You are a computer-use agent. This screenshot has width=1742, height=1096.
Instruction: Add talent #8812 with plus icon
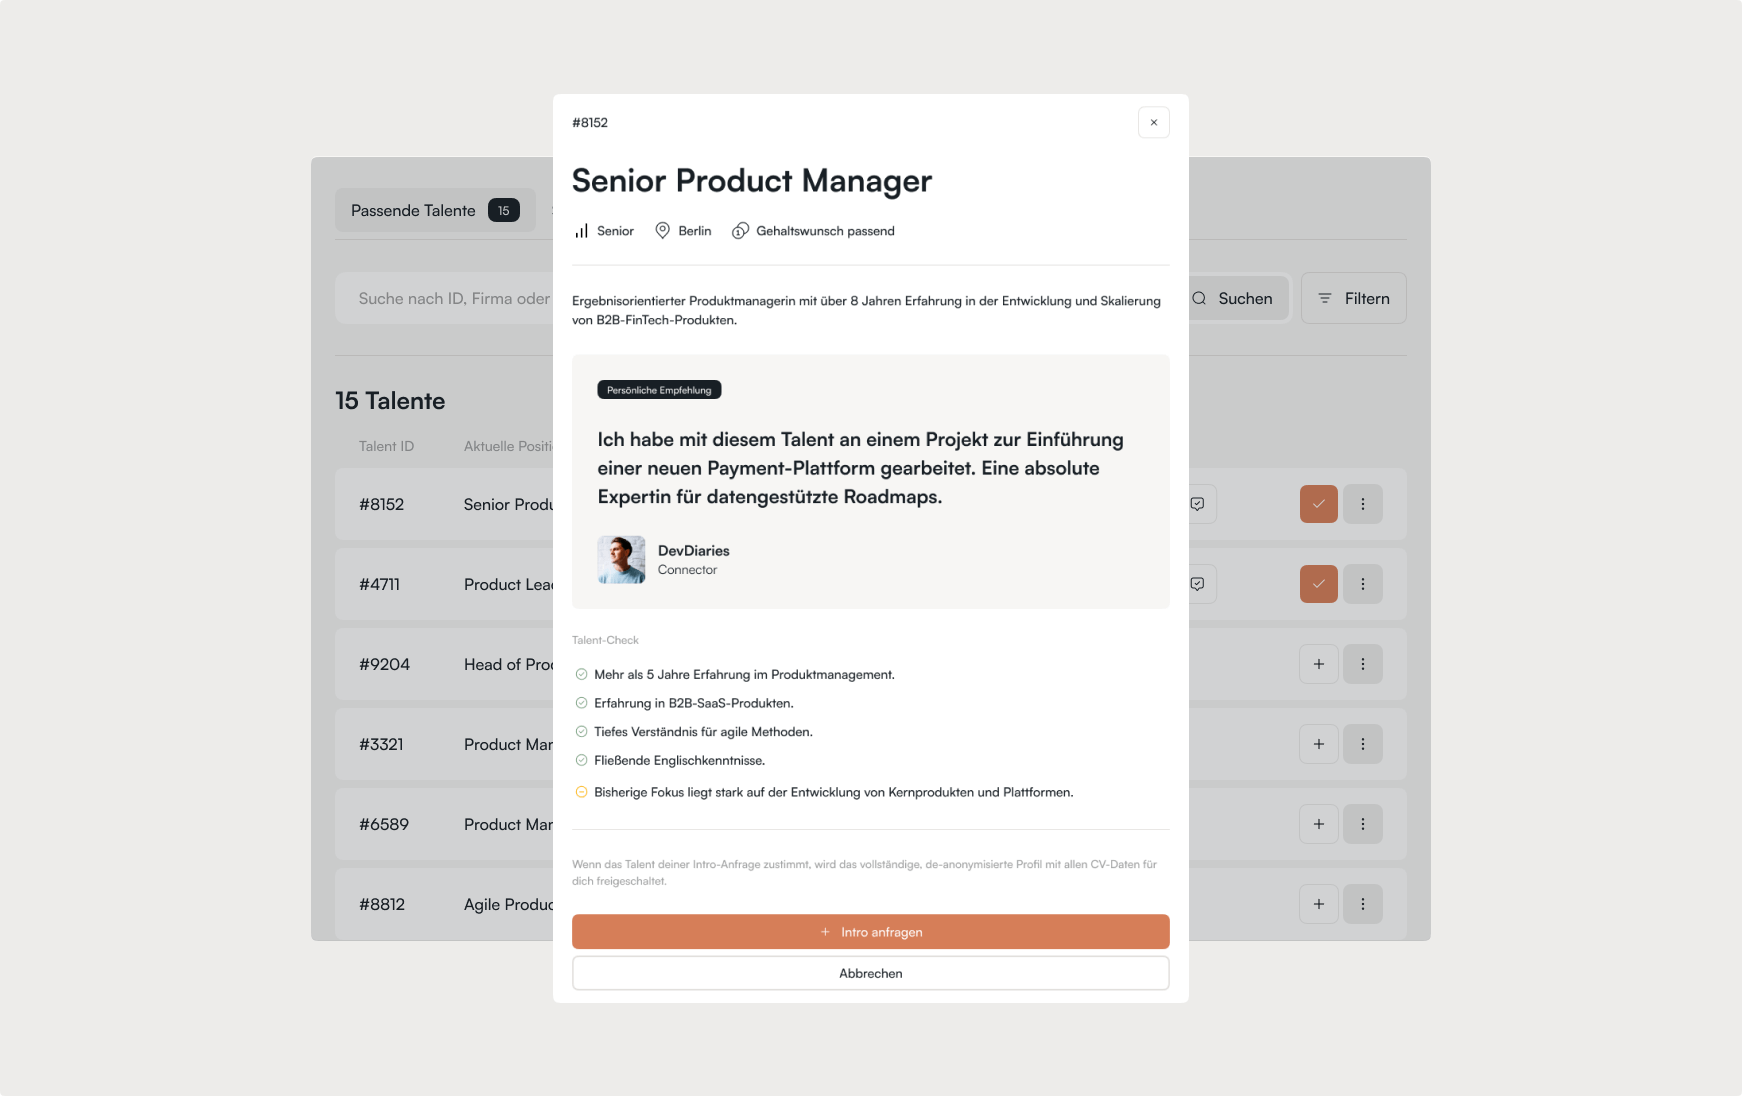click(x=1318, y=904)
